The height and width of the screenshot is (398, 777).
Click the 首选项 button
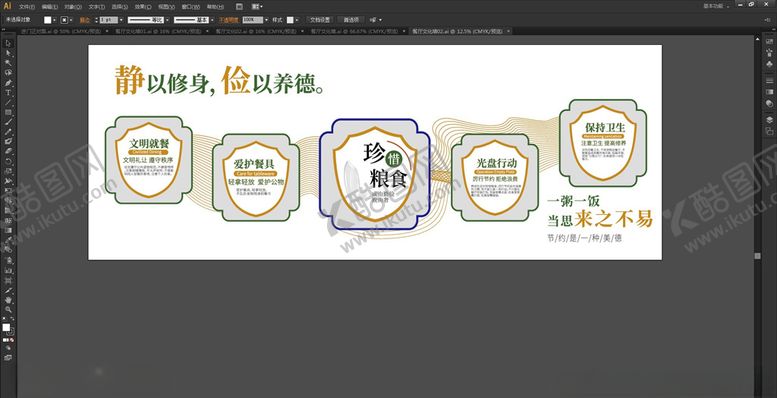coord(351,20)
